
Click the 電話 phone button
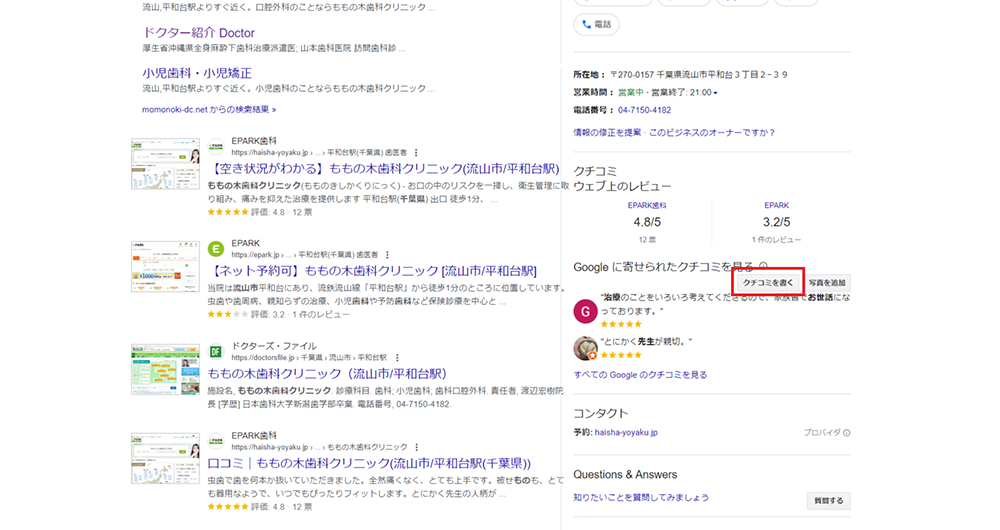(596, 24)
